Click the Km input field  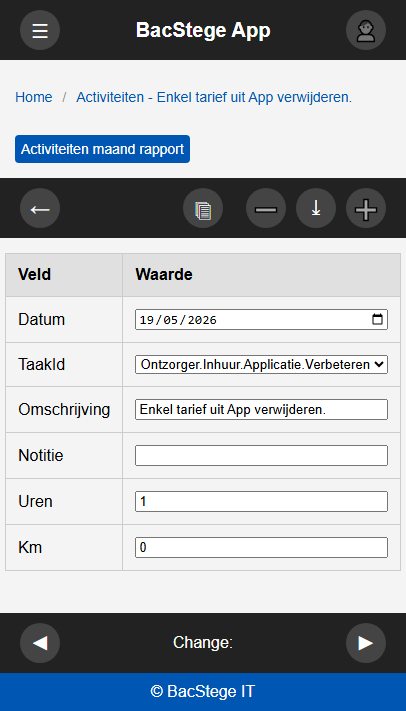[261, 547]
